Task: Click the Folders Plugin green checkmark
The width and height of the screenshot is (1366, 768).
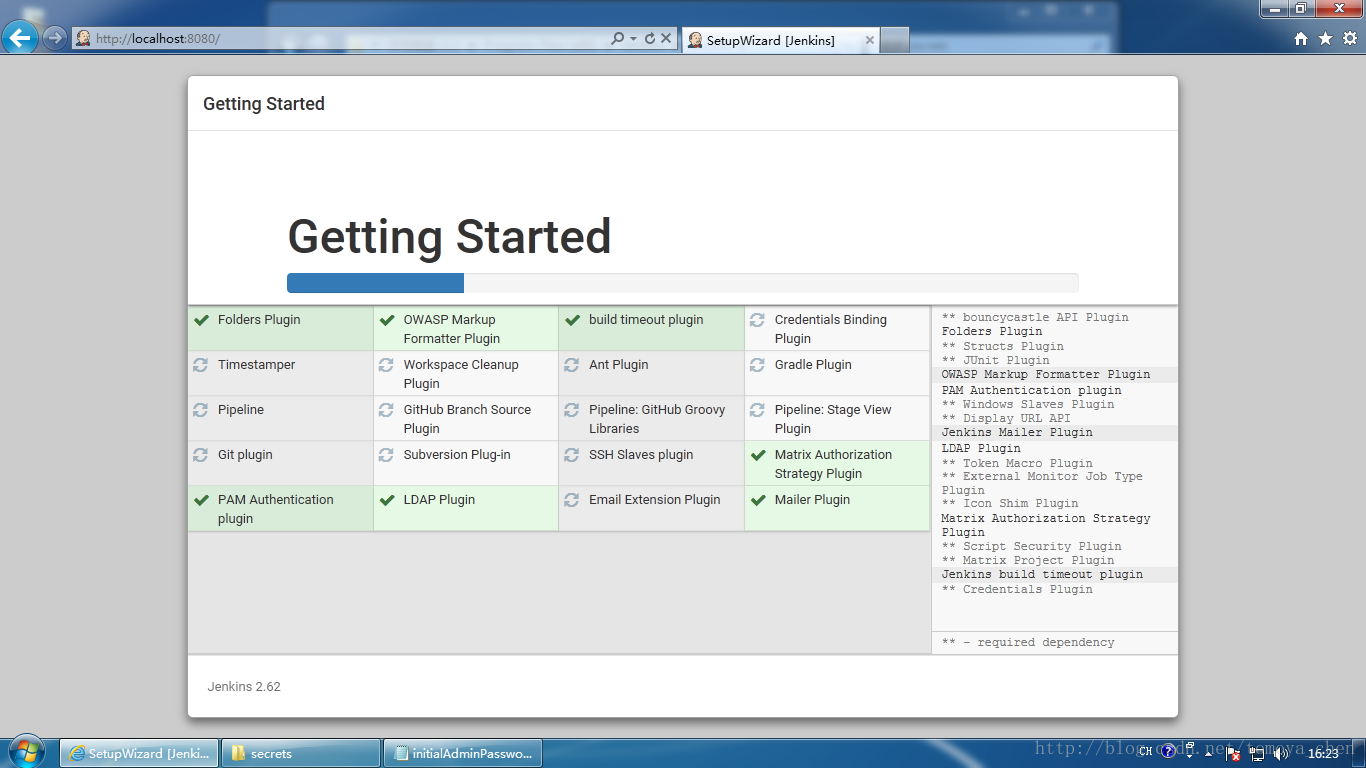Action: coord(201,320)
